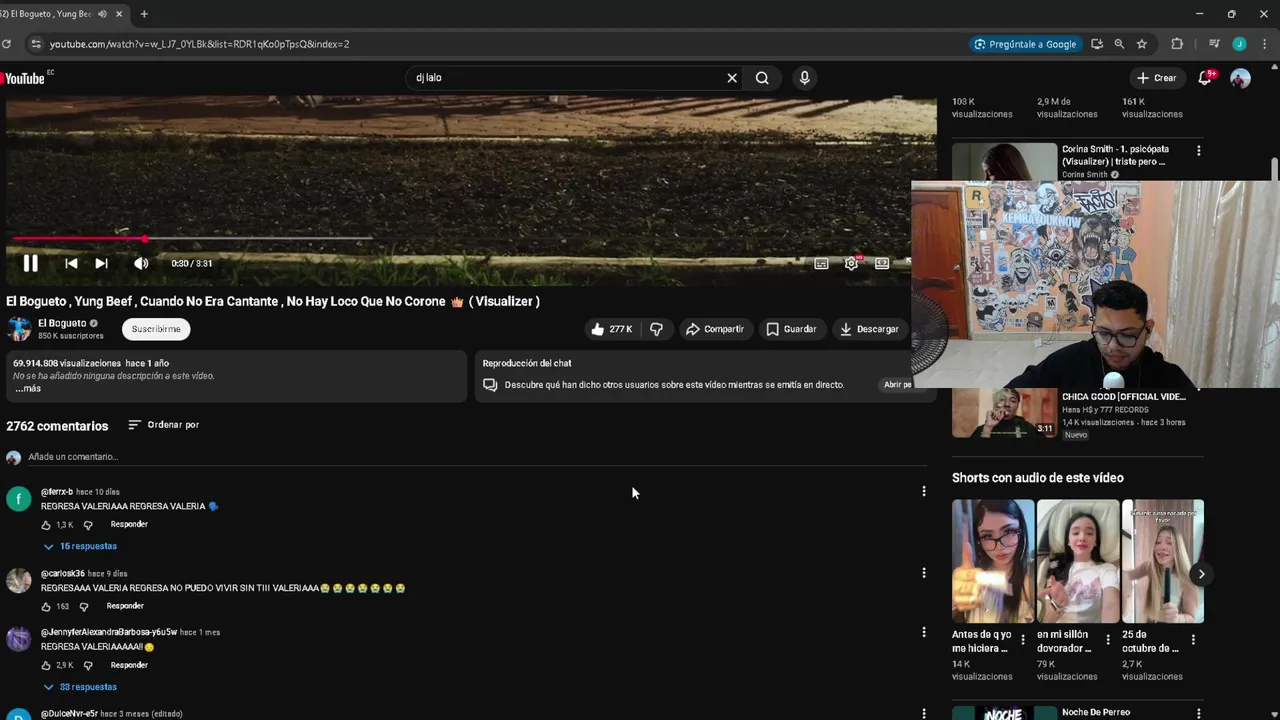Expand 15 respuestas under @ferrx-b comment

pos(80,546)
